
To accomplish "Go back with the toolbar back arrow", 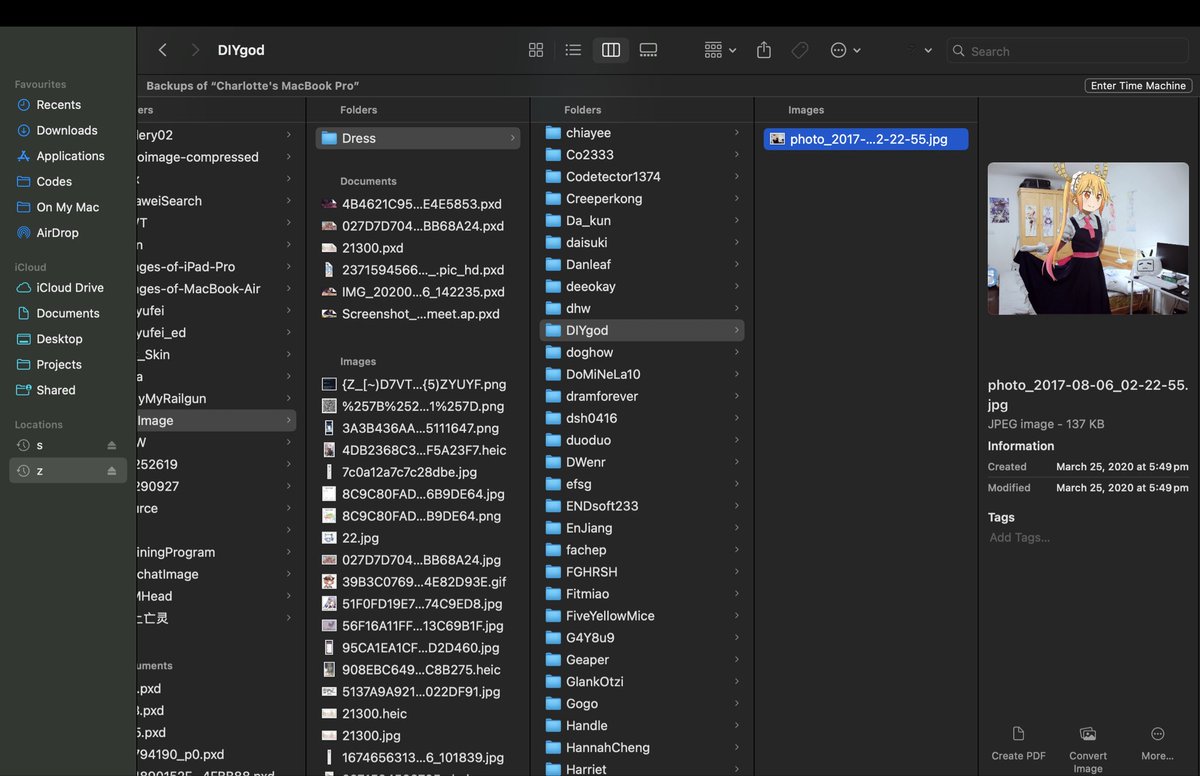I will tap(163, 50).
